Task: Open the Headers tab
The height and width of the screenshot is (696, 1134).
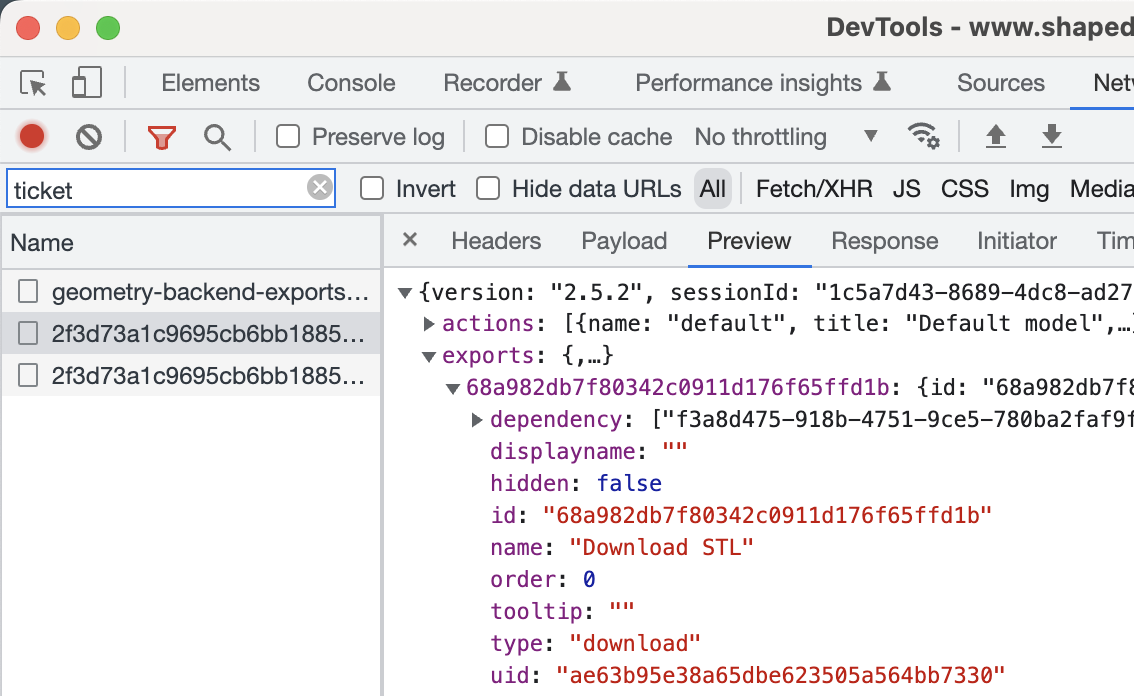Action: pos(496,241)
